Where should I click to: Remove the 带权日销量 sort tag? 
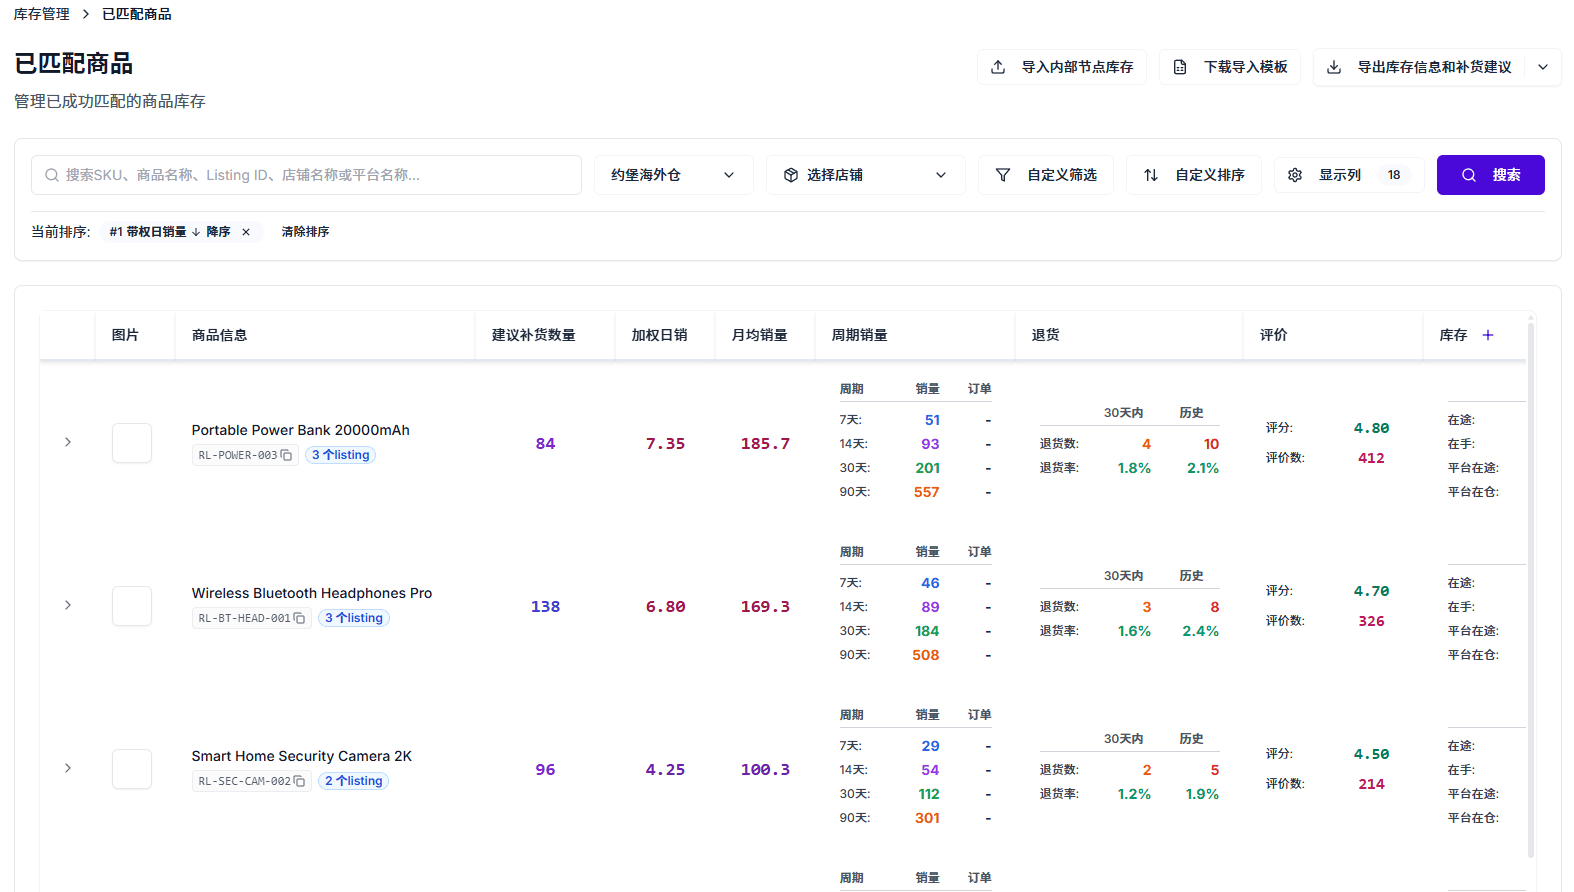246,232
